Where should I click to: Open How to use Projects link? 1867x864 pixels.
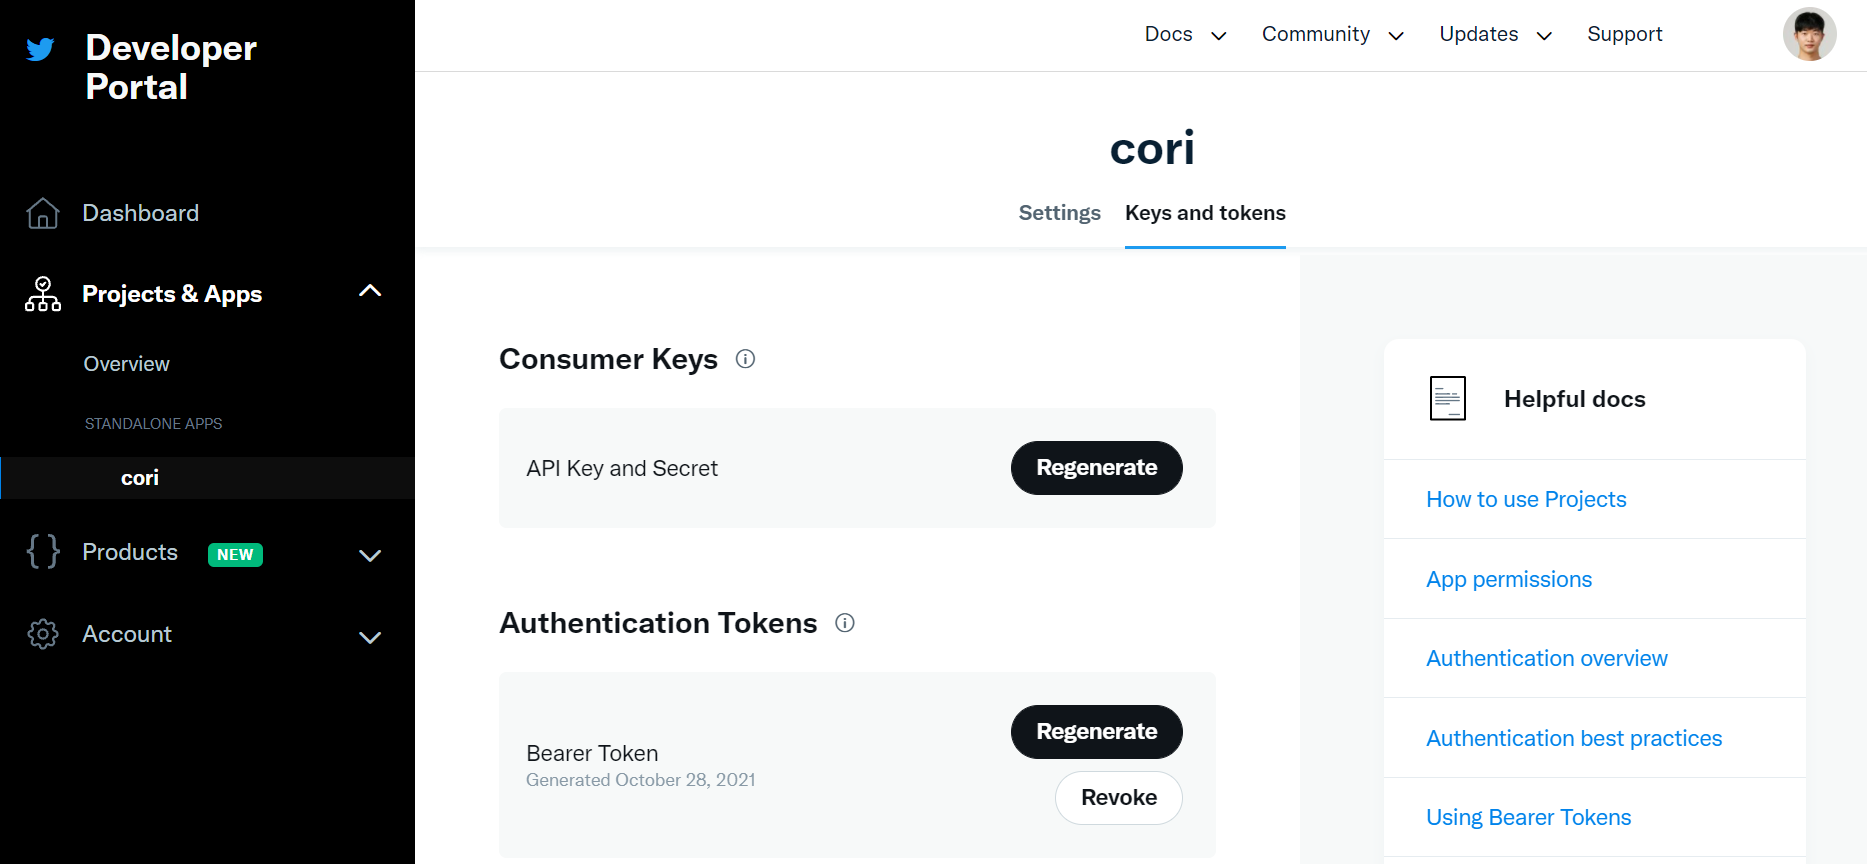(1526, 499)
